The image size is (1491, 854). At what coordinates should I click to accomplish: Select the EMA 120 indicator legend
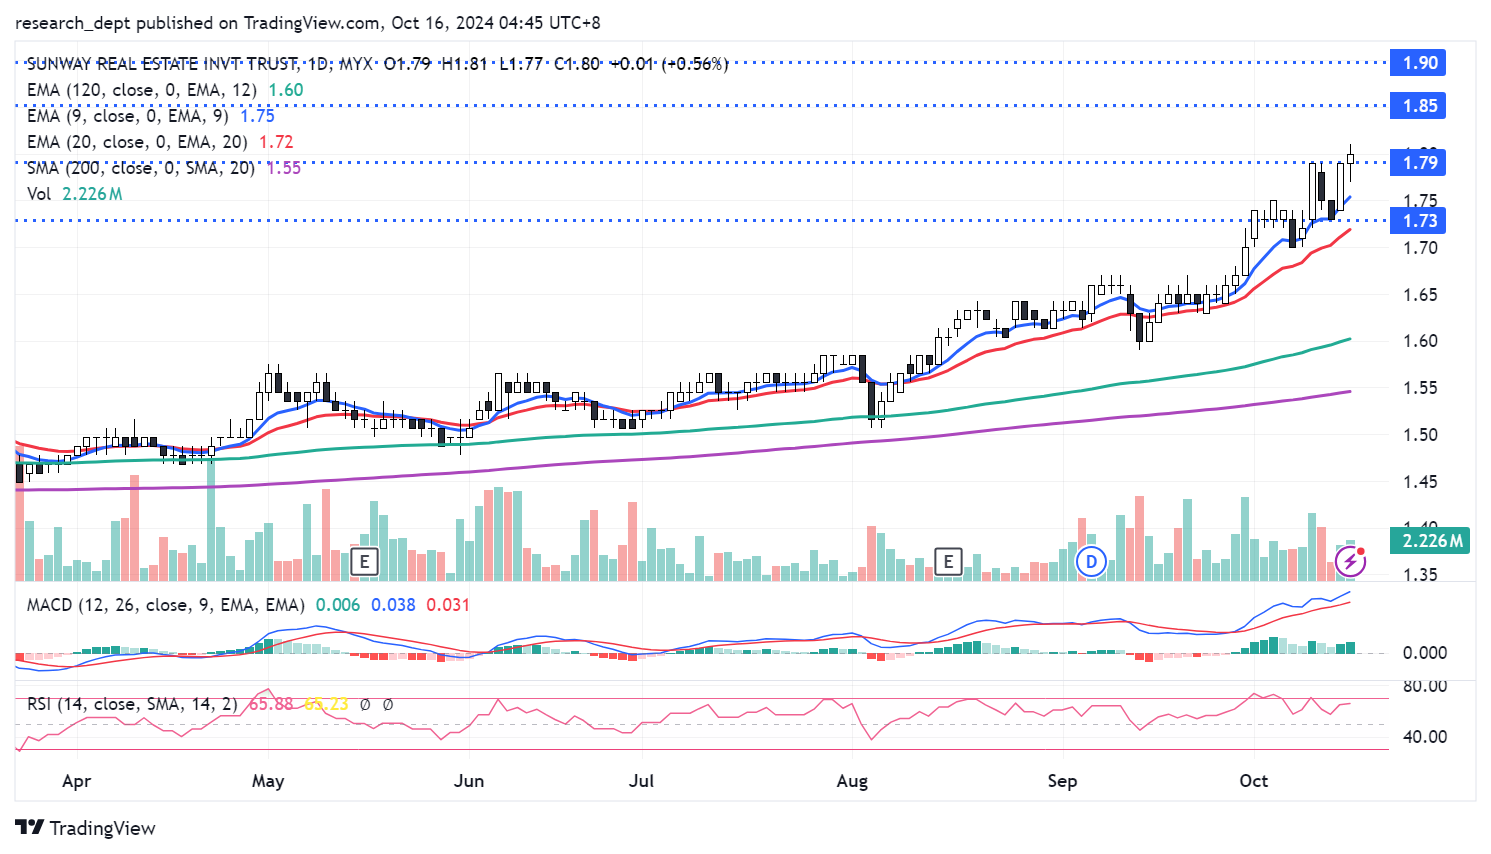141,90
